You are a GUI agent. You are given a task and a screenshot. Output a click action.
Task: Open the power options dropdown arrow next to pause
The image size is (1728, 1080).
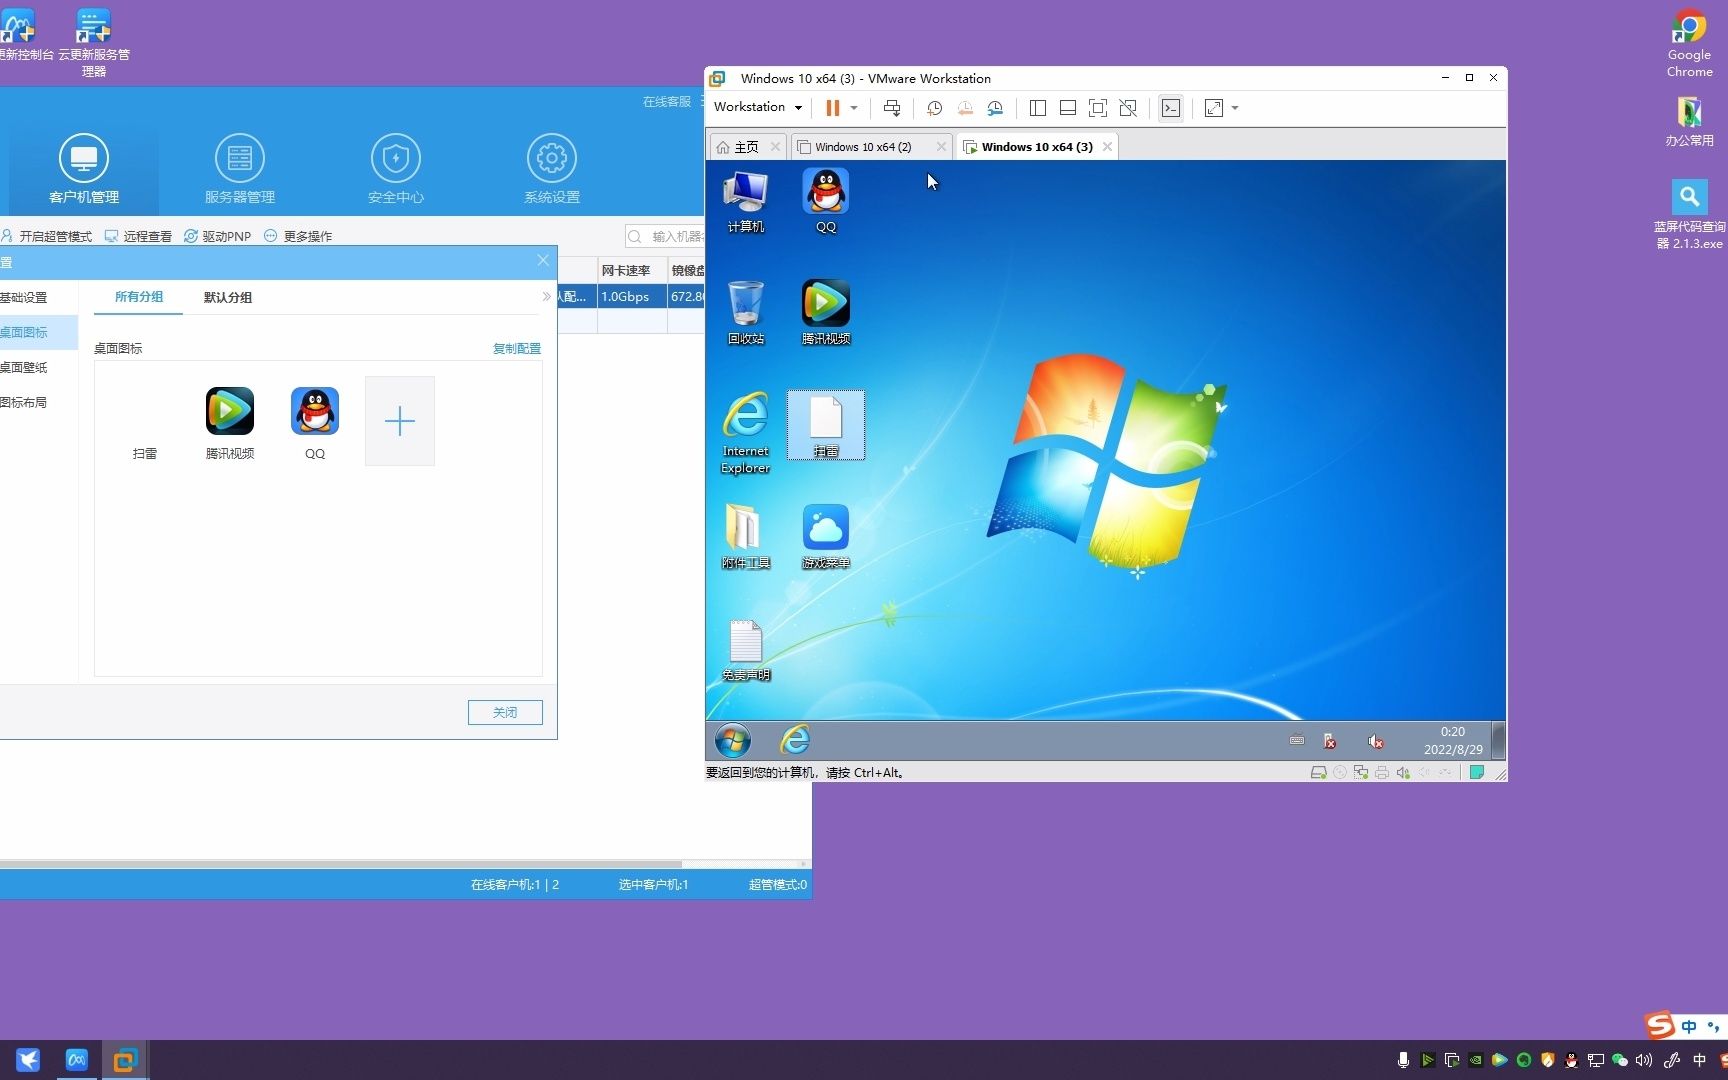854,108
